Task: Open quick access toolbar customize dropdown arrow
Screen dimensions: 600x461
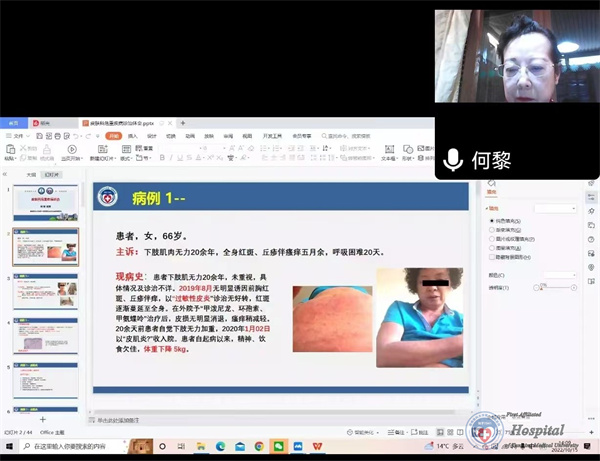Action: click(x=98, y=136)
